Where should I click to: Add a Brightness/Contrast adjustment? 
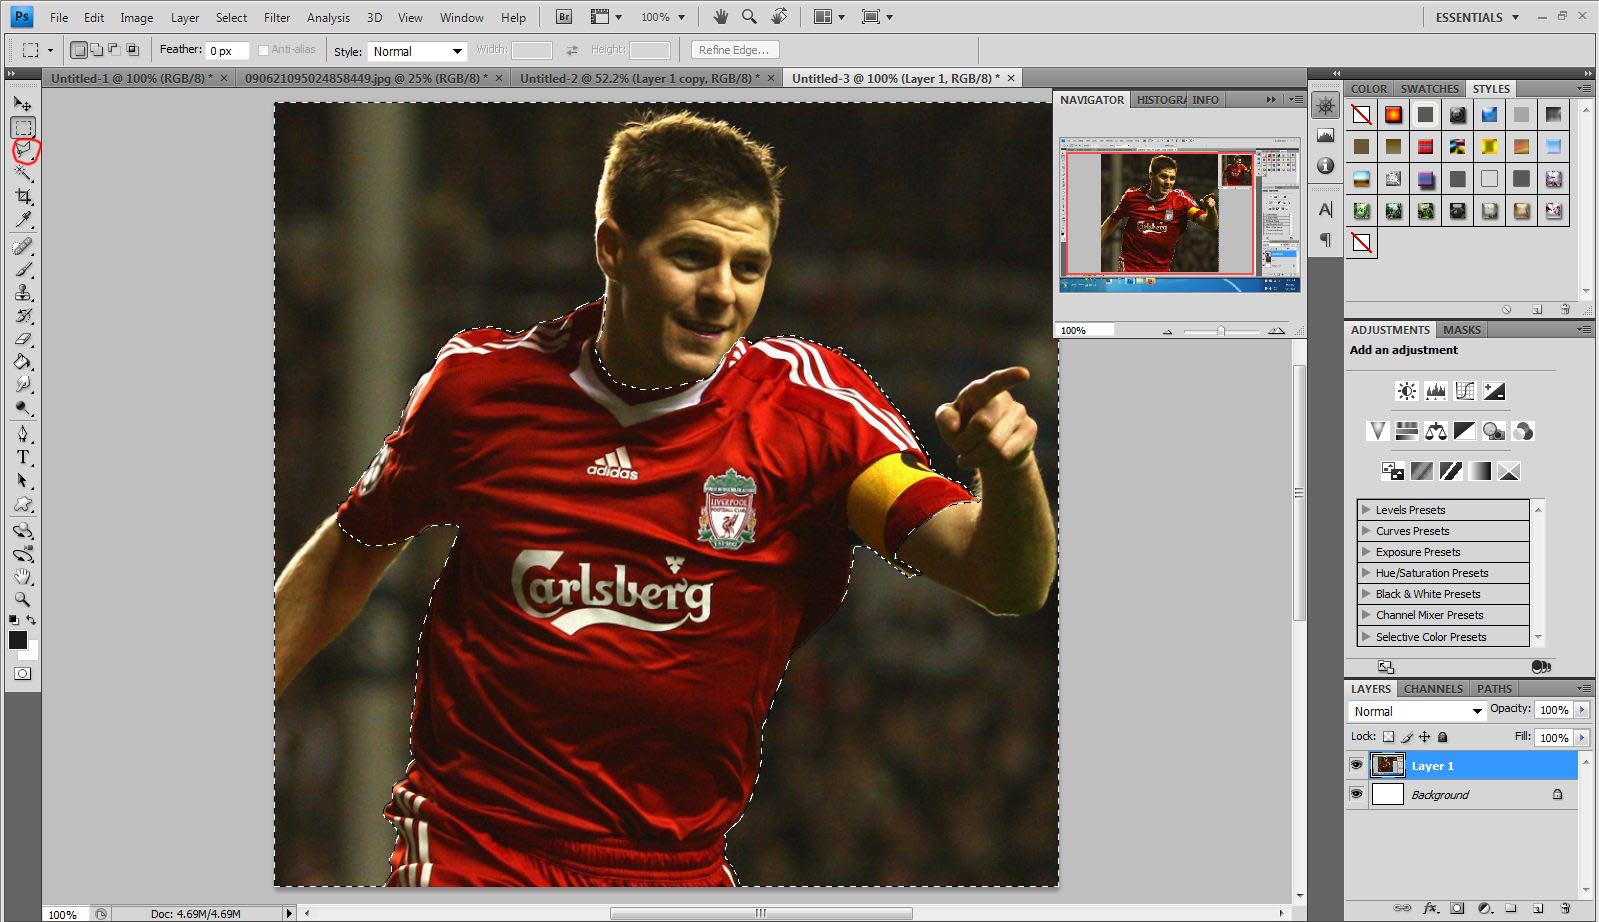1407,391
